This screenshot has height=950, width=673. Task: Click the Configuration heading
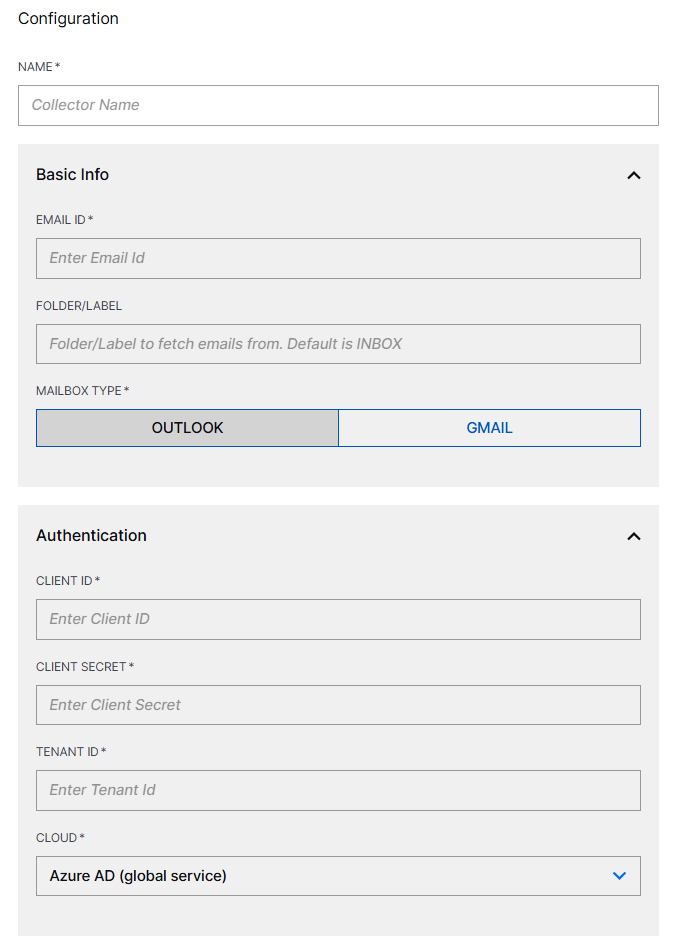(68, 18)
